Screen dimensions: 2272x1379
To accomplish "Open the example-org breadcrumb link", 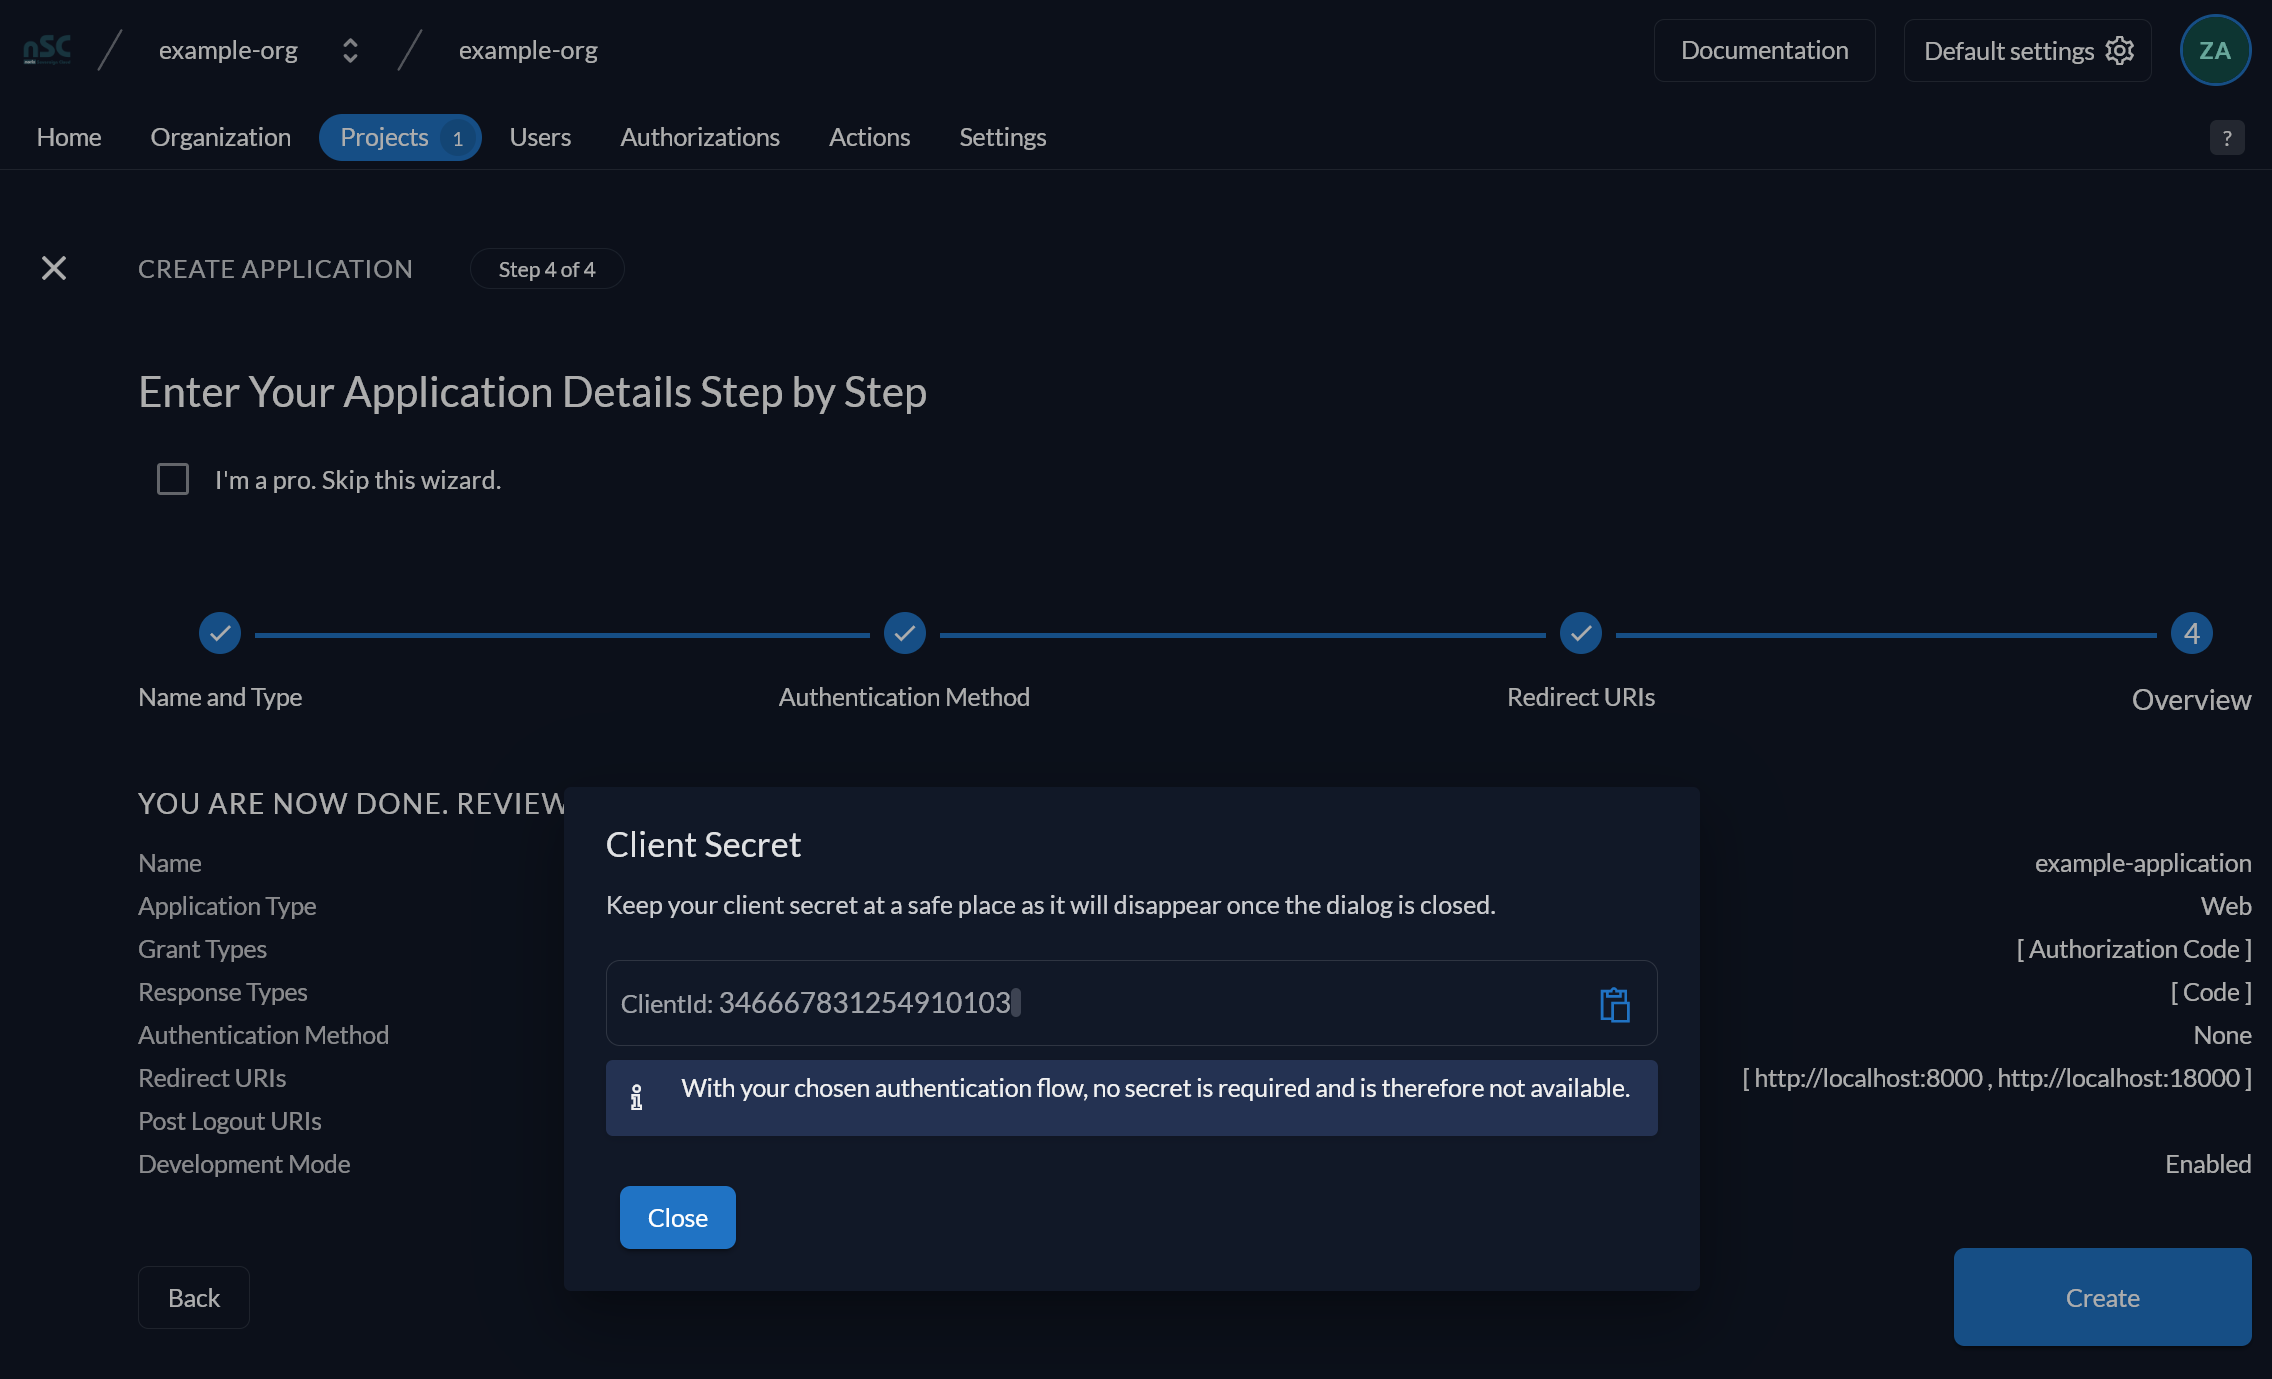I will pos(528,50).
